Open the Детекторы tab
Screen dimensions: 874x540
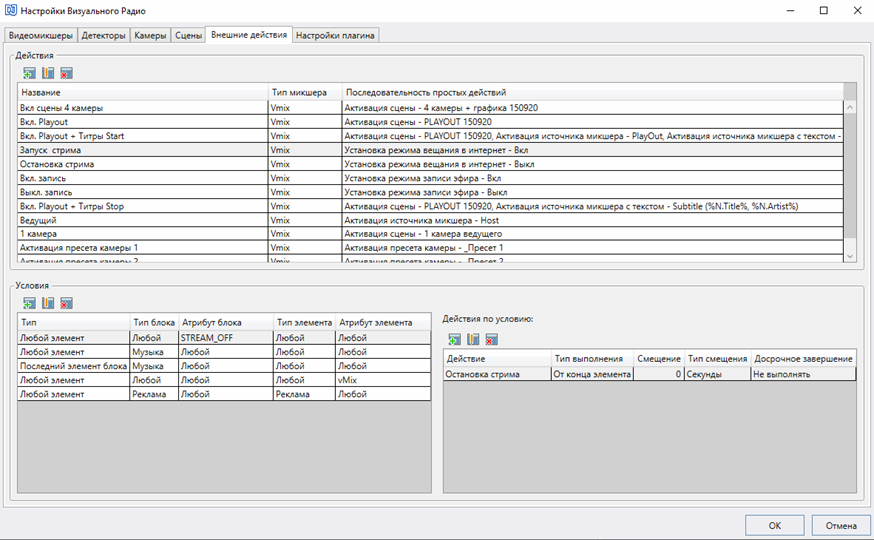point(103,35)
